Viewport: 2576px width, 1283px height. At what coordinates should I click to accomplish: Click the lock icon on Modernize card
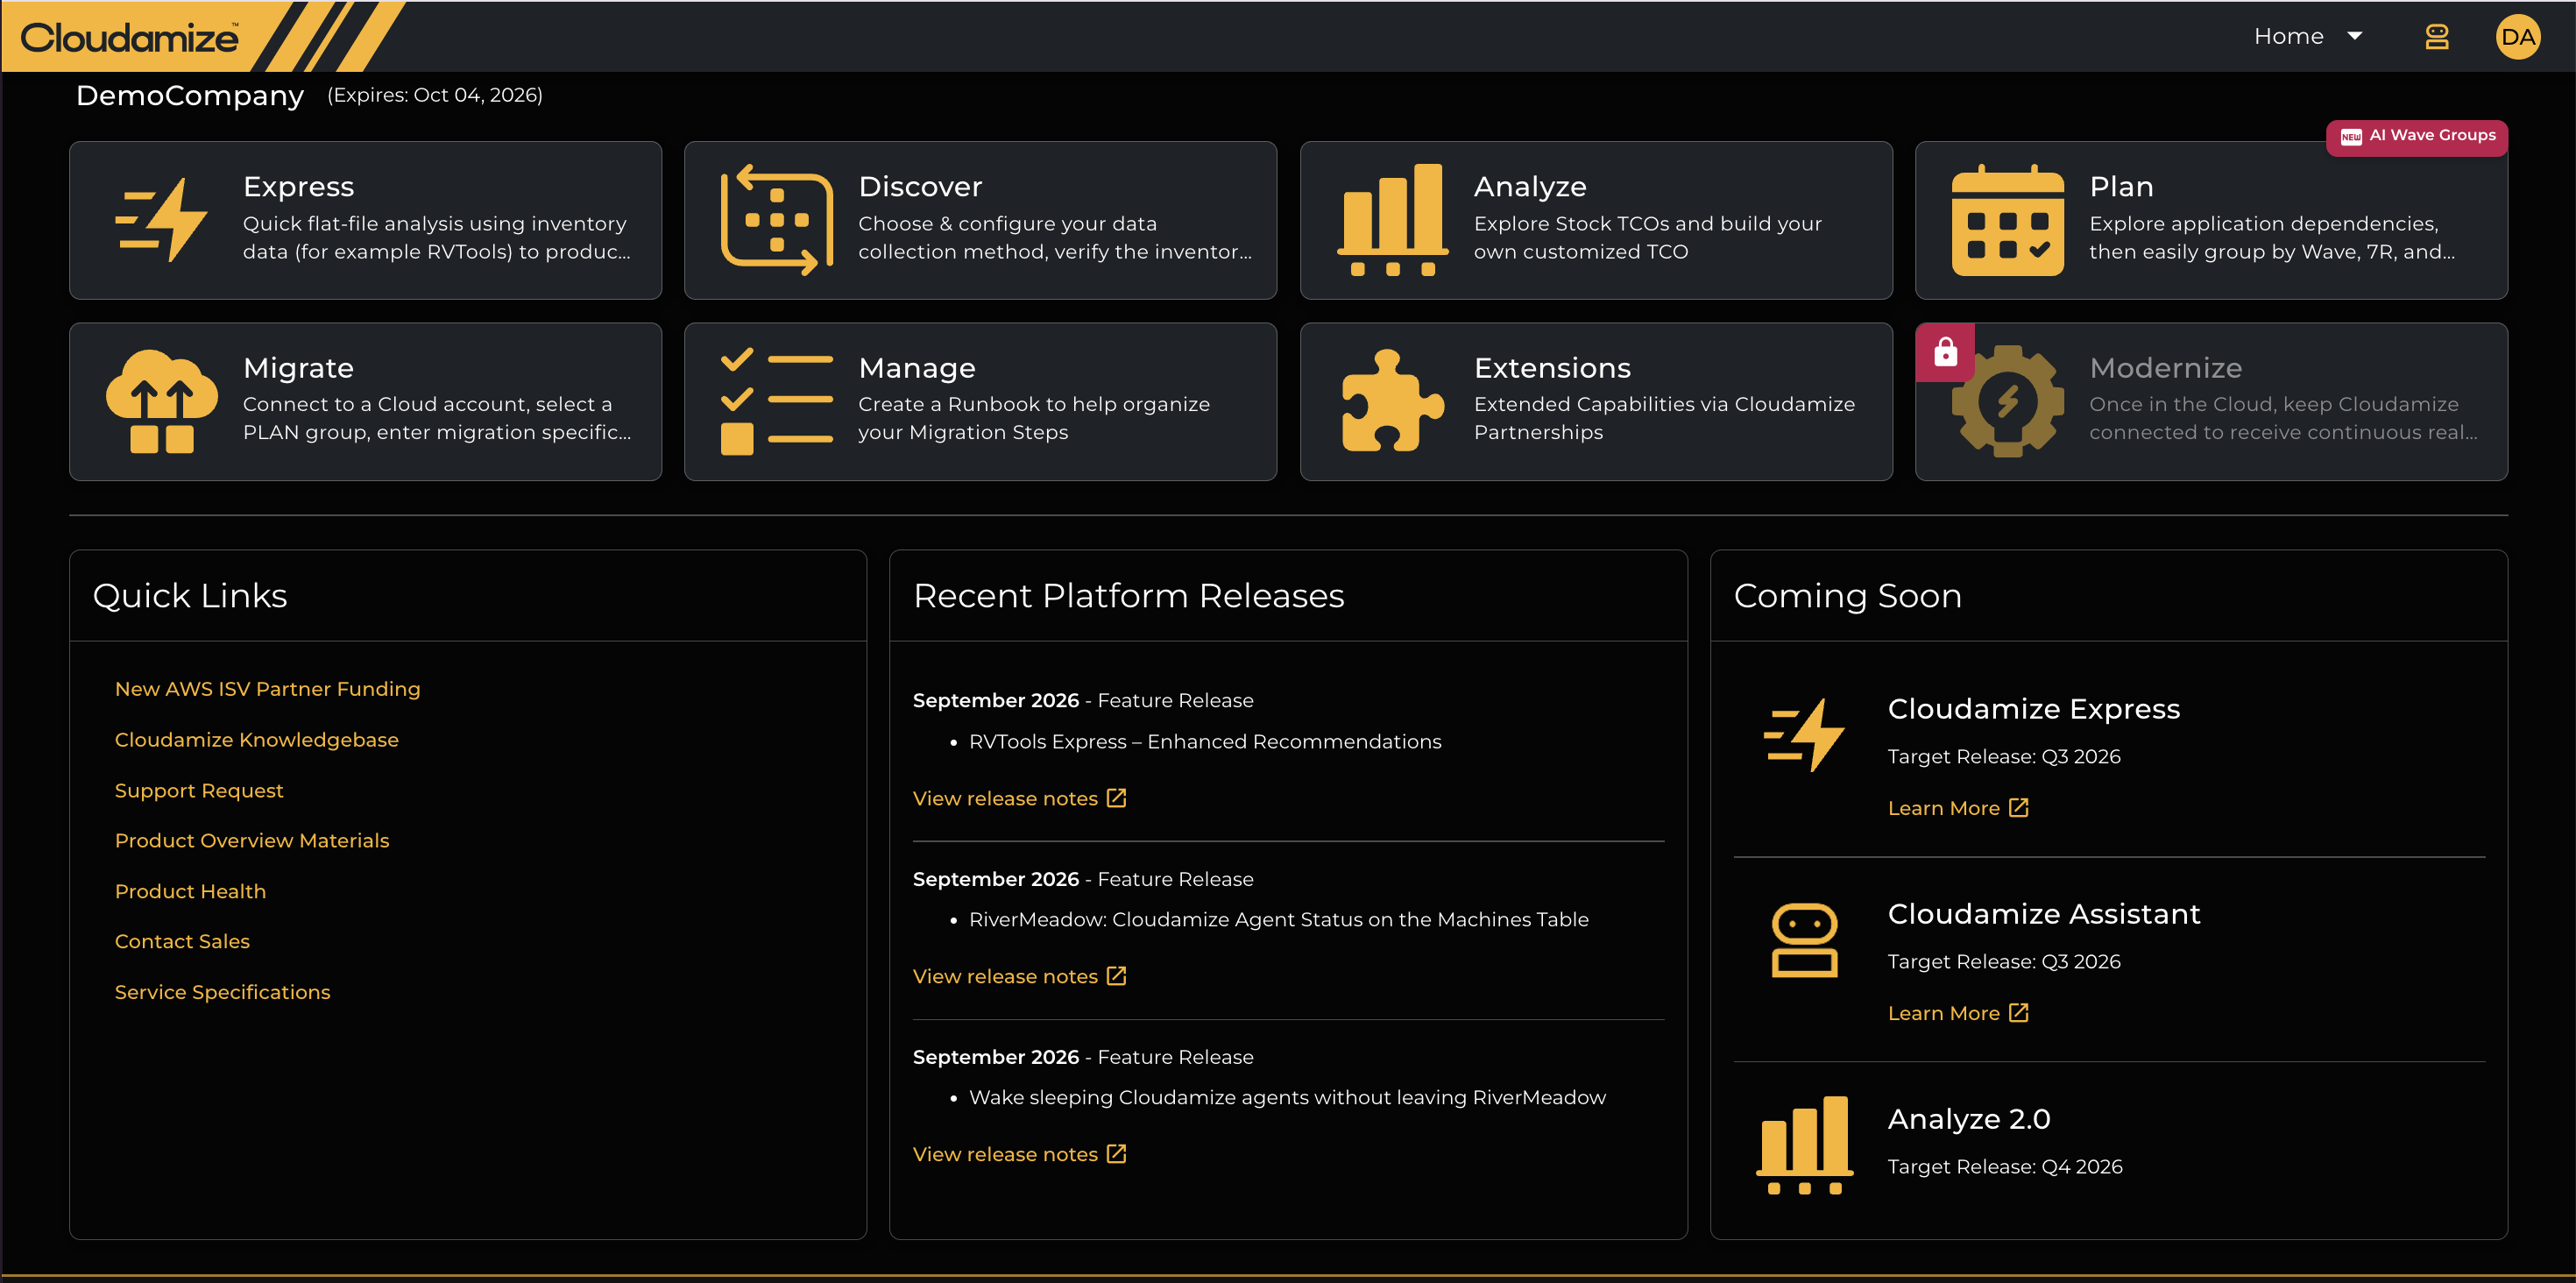pyautogui.click(x=1945, y=352)
